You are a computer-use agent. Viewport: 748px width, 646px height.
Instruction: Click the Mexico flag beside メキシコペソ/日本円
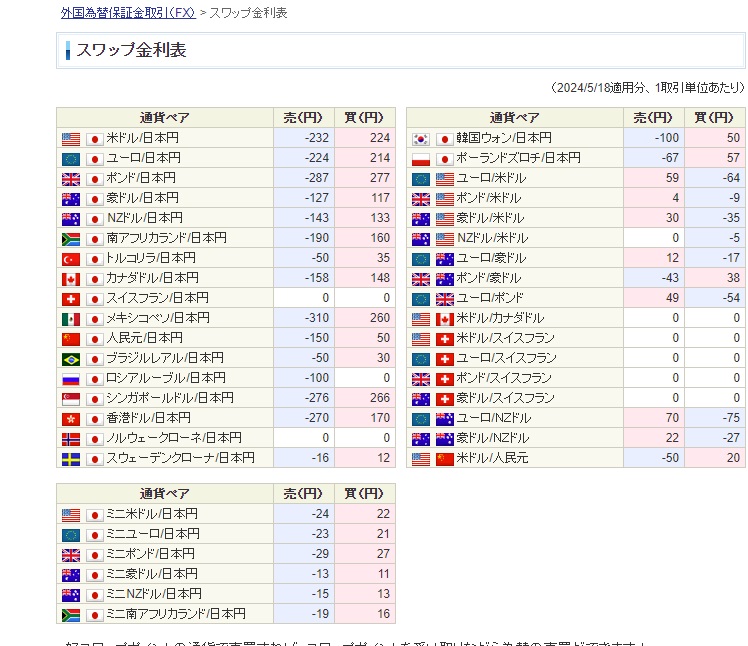(71, 318)
